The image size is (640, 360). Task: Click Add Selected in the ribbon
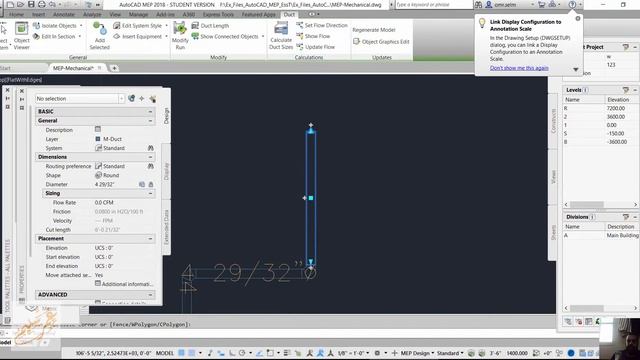click(100, 36)
